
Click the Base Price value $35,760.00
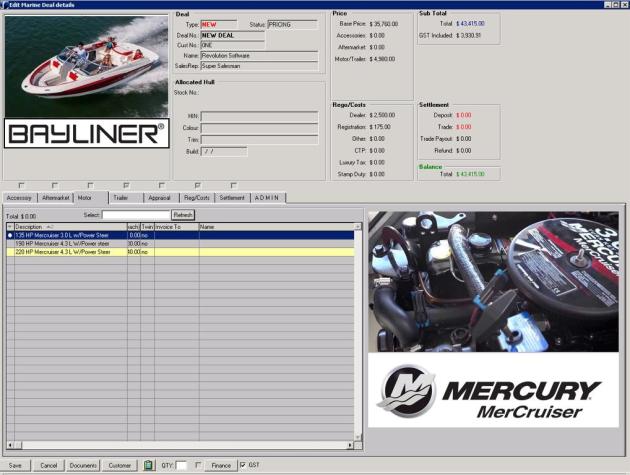pyautogui.click(x=384, y=24)
